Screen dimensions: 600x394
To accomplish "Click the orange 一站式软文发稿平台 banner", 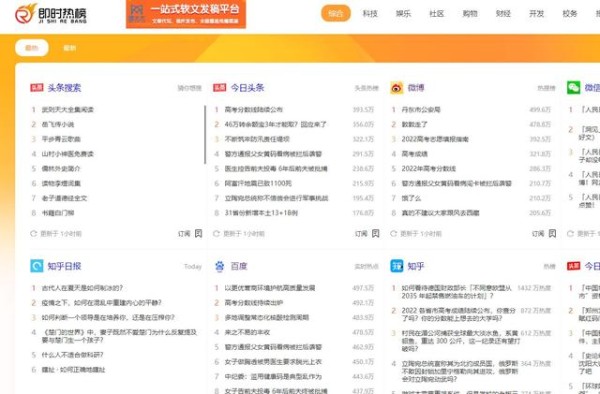I will [186, 14].
